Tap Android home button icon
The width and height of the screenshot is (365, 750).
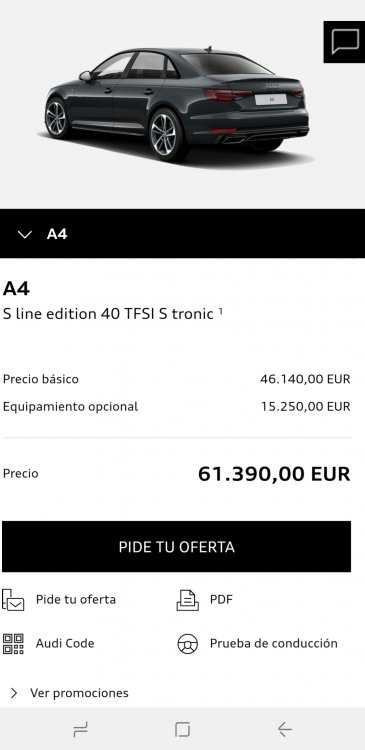click(182, 729)
